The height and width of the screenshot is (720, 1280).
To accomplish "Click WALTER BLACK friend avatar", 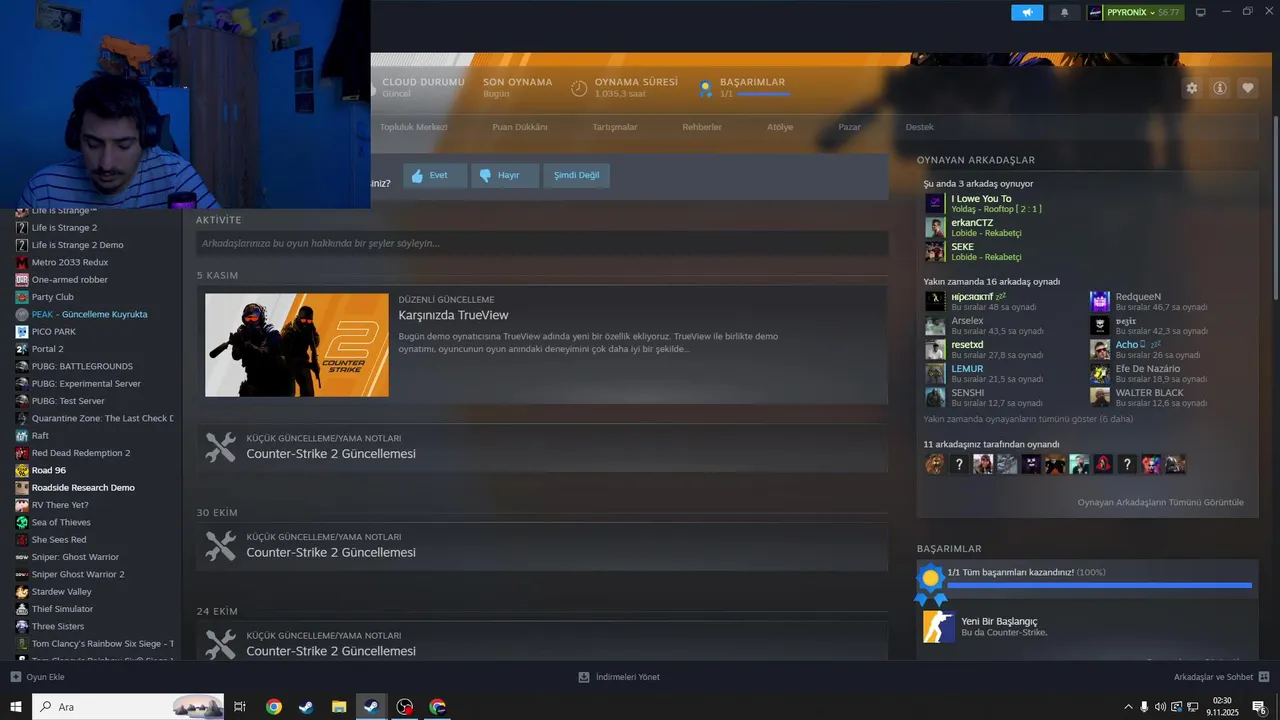I will point(1100,398).
